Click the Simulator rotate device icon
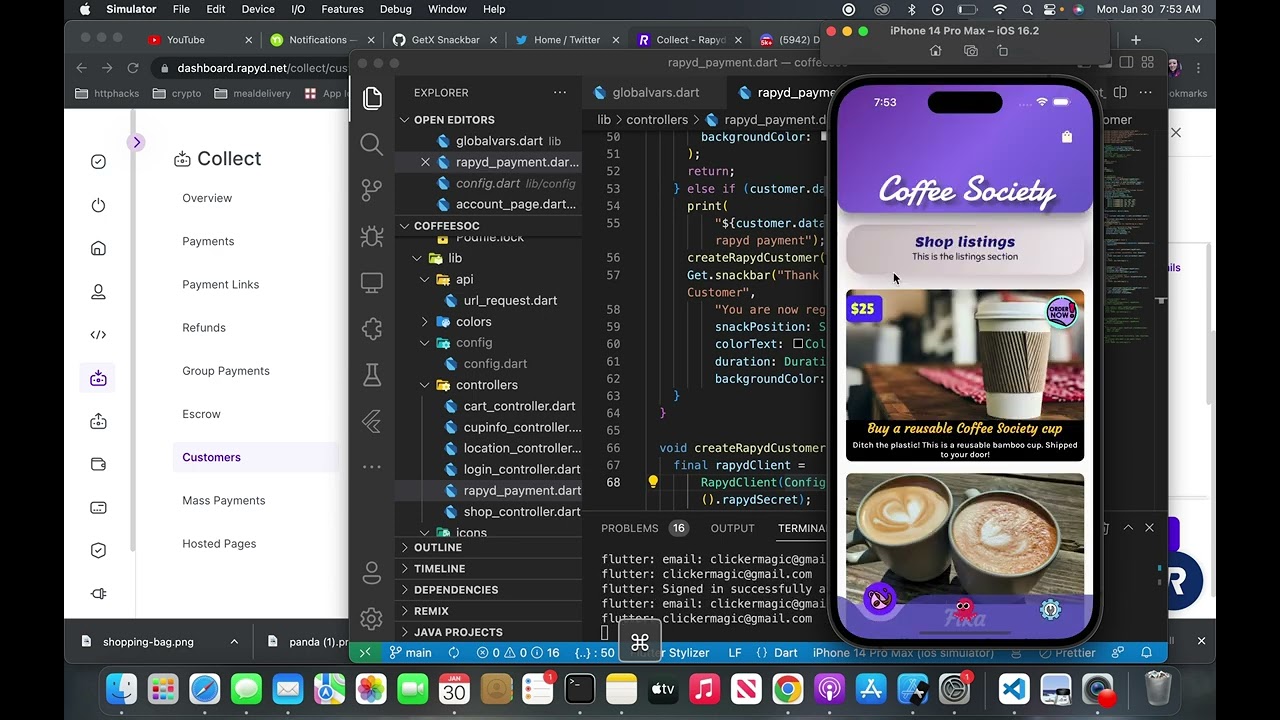Viewport: 1280px width, 720px height. [1003, 51]
